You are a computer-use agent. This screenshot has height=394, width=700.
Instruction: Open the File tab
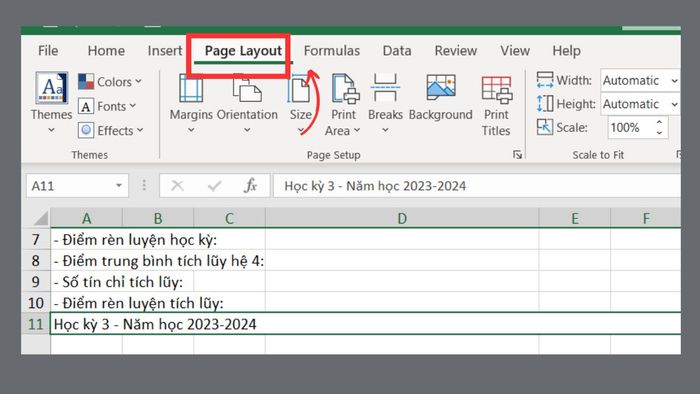pyautogui.click(x=48, y=50)
